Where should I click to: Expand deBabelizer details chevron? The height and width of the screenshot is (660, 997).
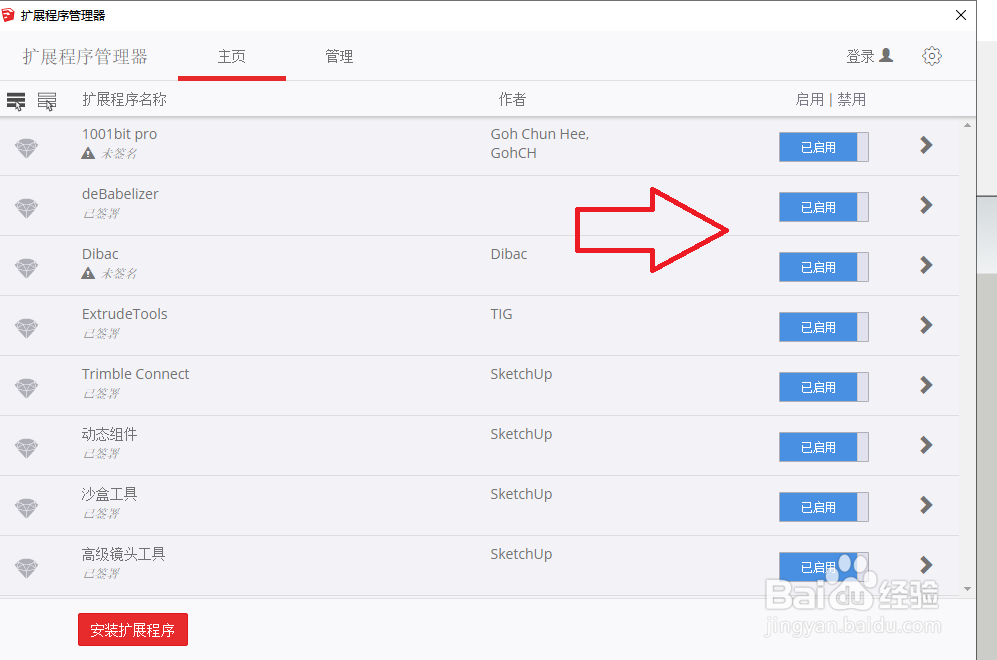[926, 205]
